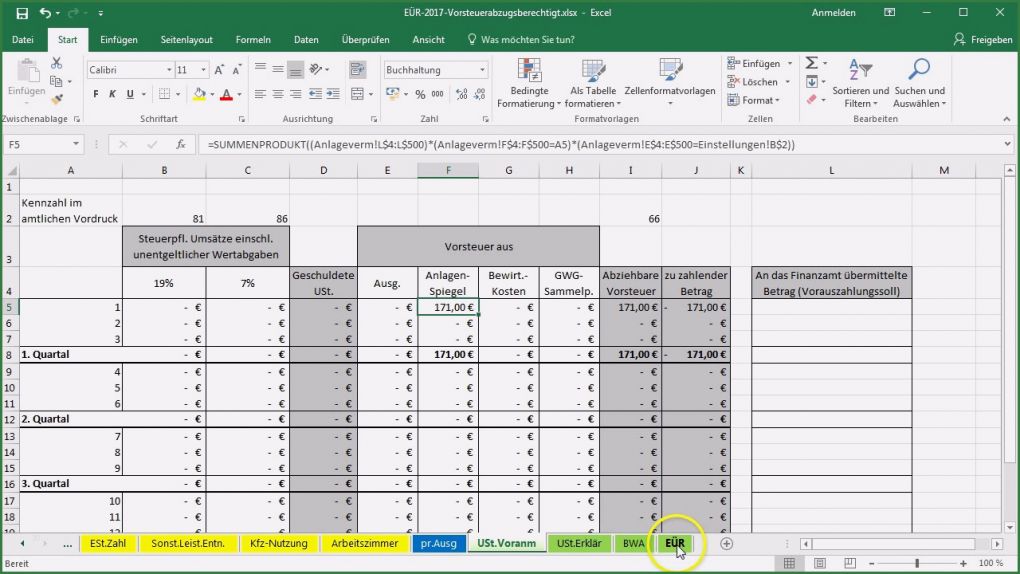Toggle bold formatting (F)
Viewport: 1020px width, 574px height.
97,94
